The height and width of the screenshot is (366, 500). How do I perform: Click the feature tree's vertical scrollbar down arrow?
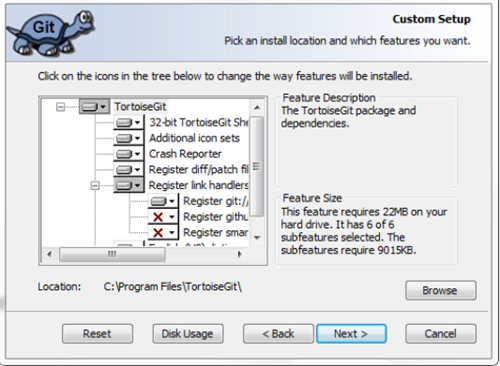pyautogui.click(x=257, y=238)
